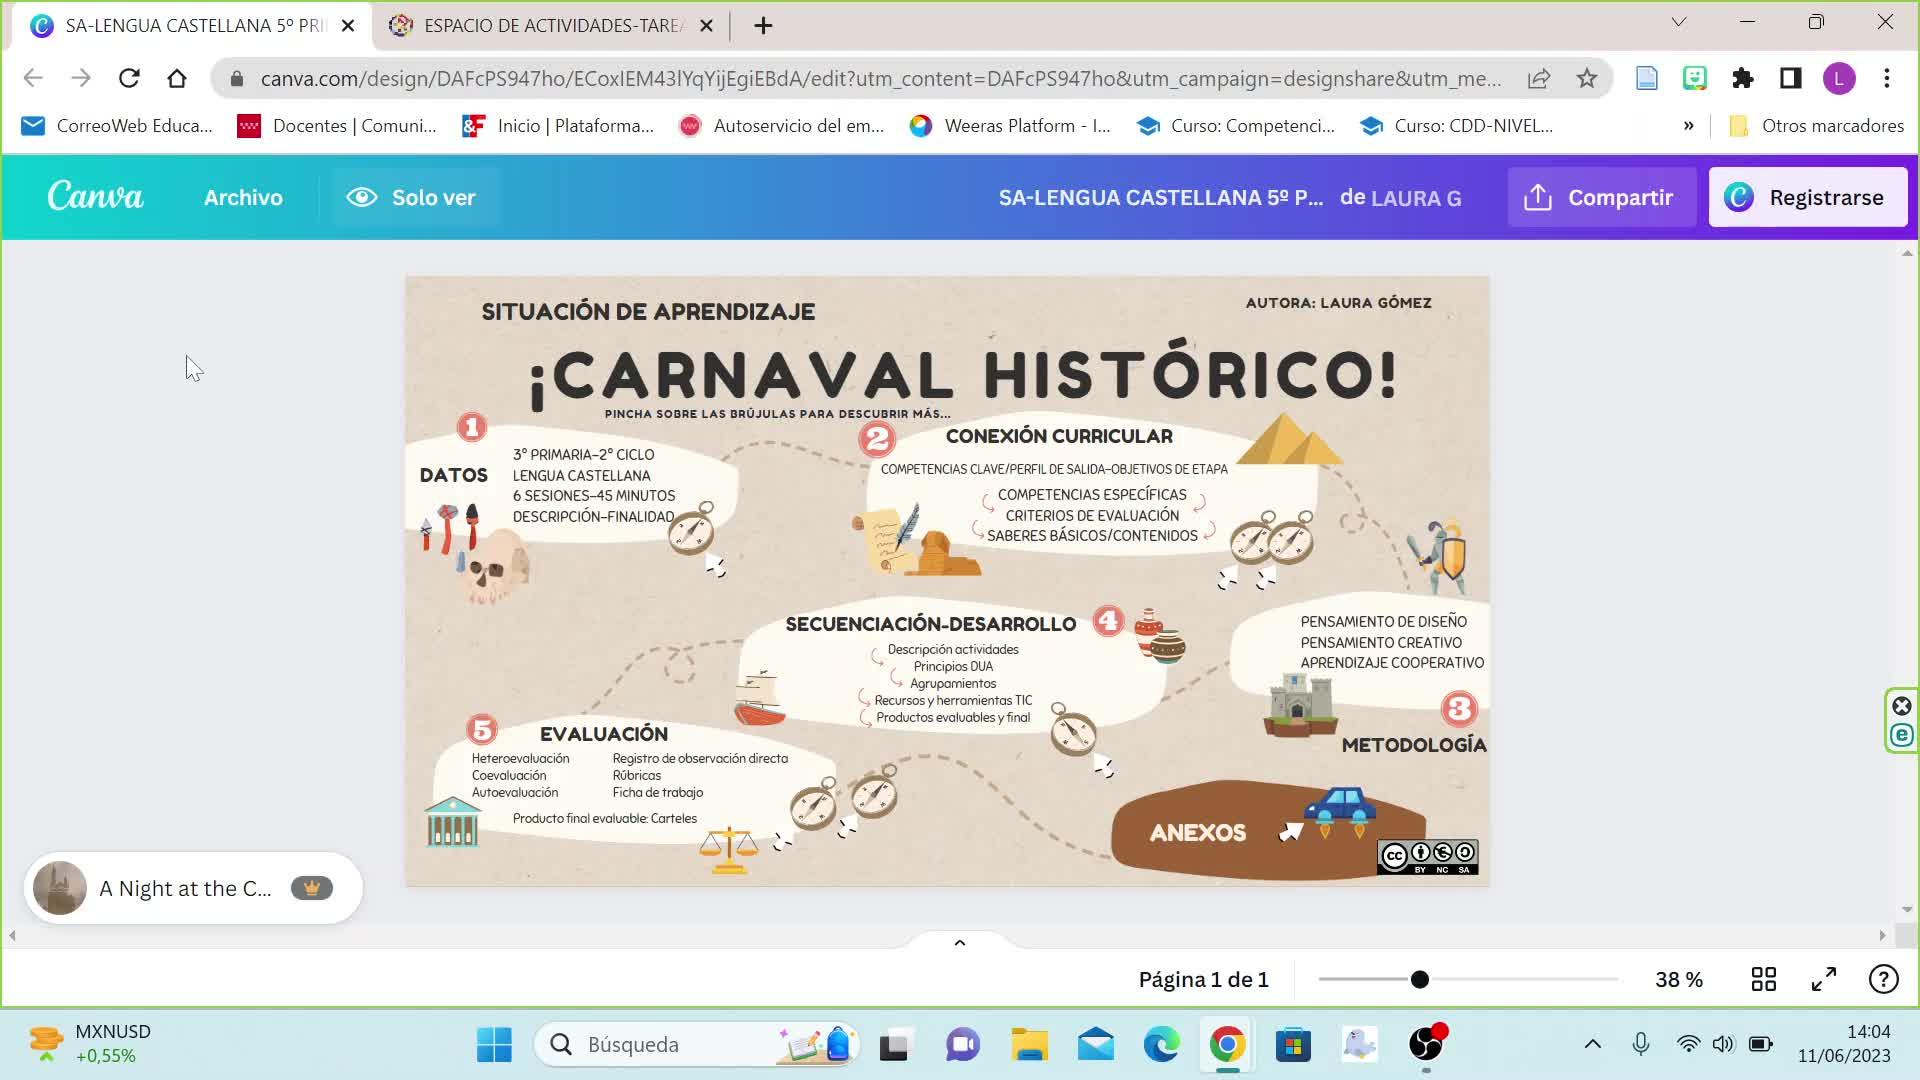Open the Chrome extensions puzzle icon
Image resolution: width=1920 pixels, height=1080 pixels.
pyautogui.click(x=1743, y=78)
